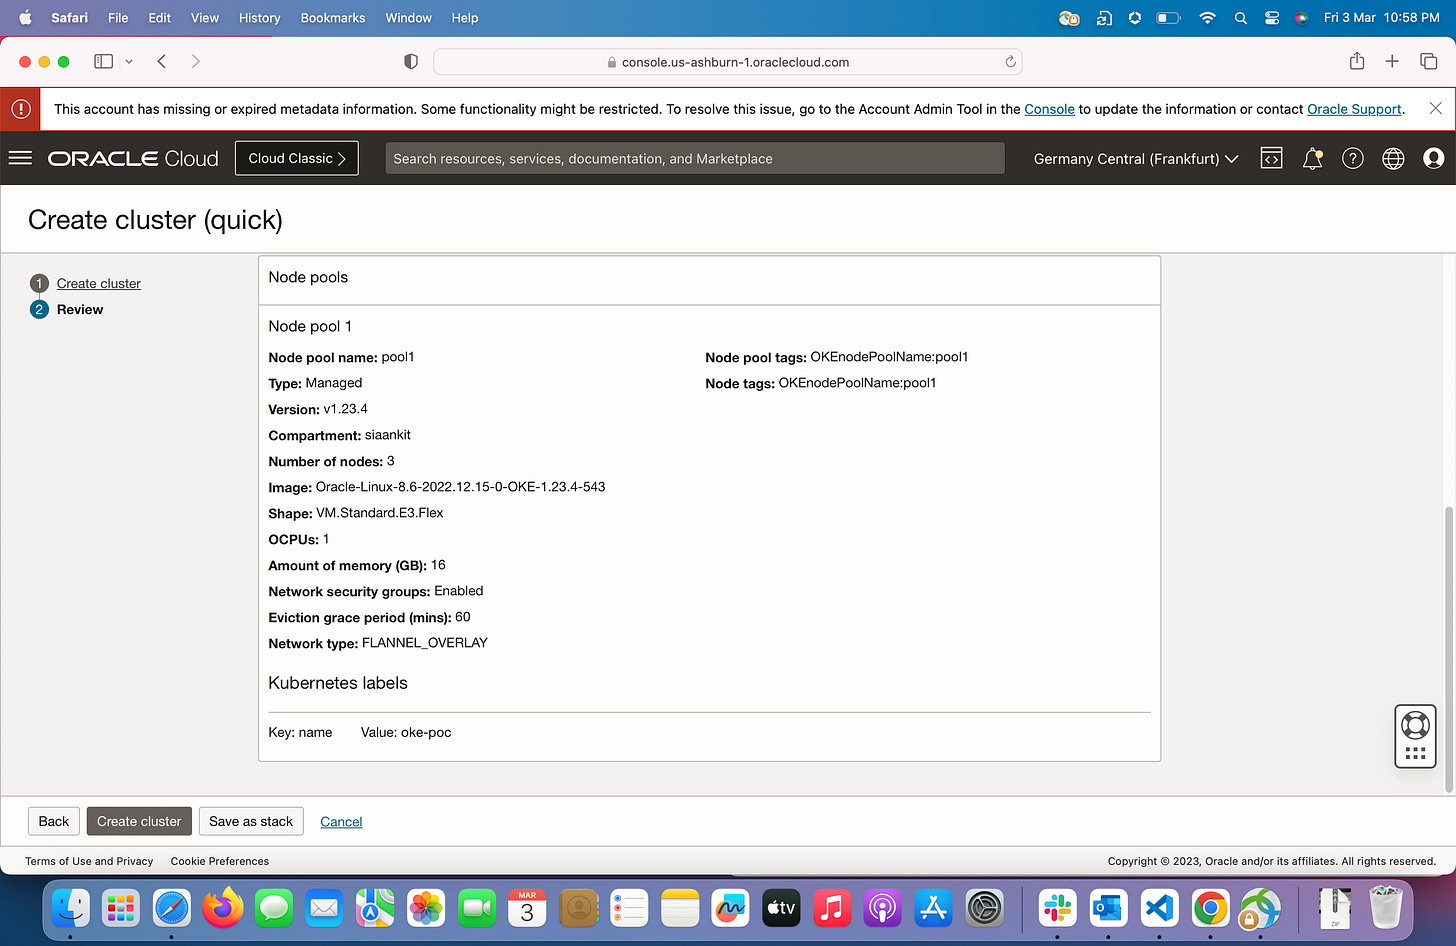Show Safari's tab overview icon
The image size is (1456, 946).
tap(1428, 61)
